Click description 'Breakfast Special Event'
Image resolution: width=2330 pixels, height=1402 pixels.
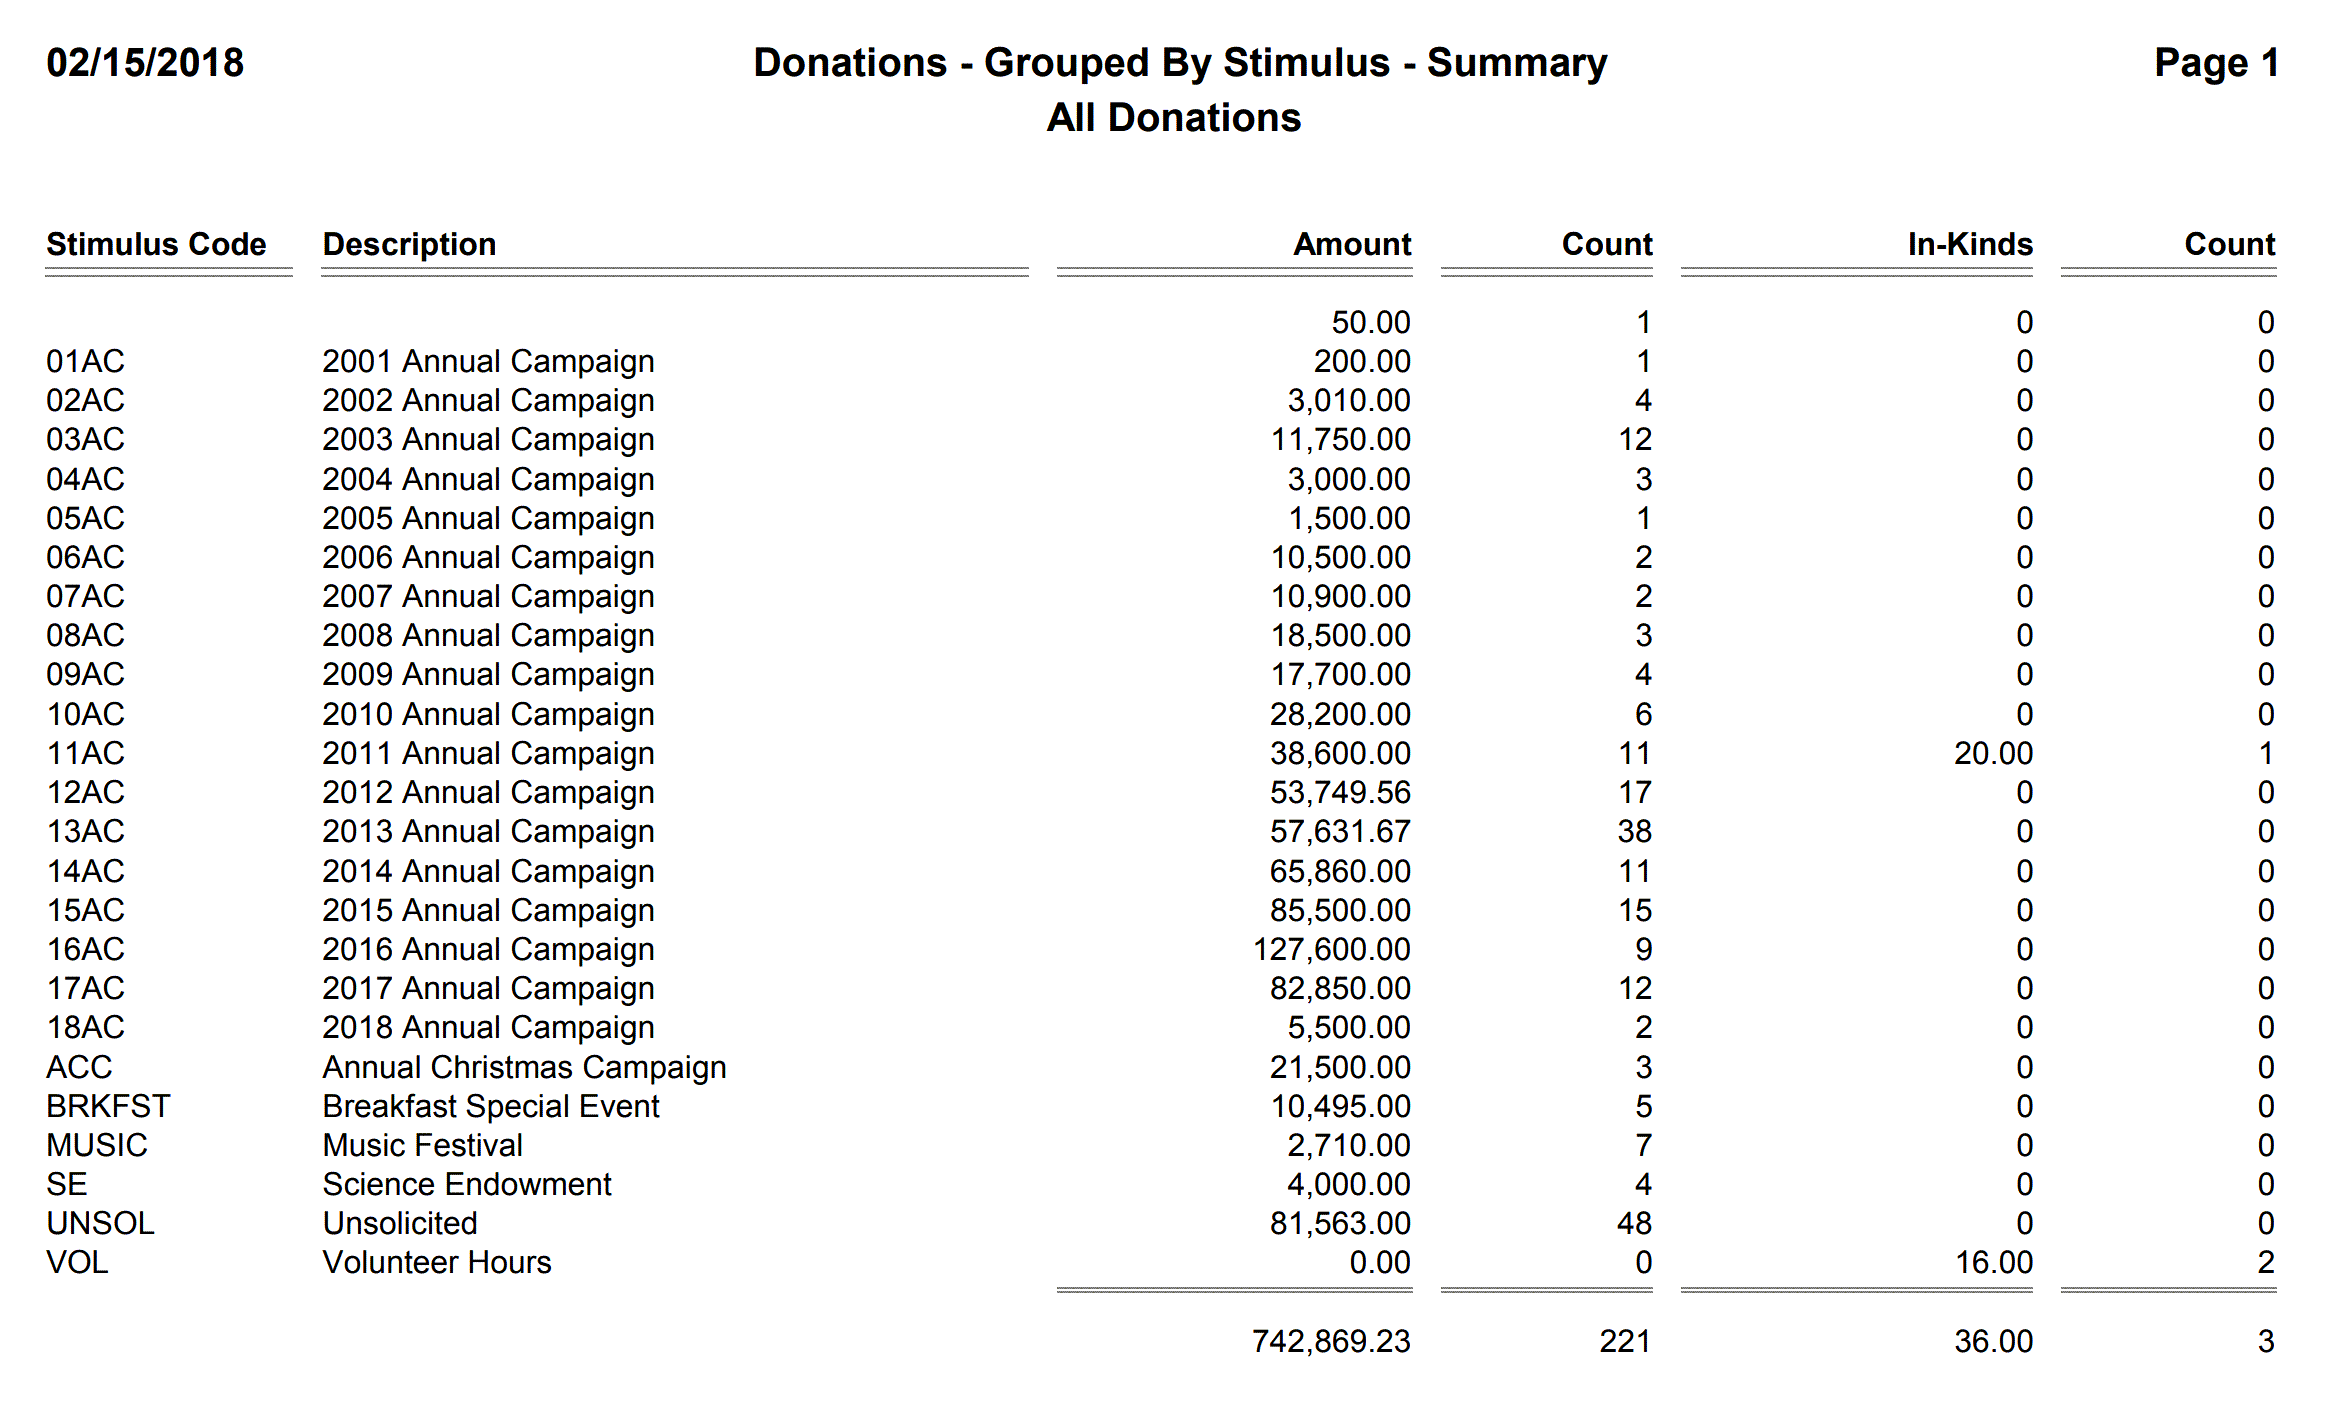tap(491, 1107)
